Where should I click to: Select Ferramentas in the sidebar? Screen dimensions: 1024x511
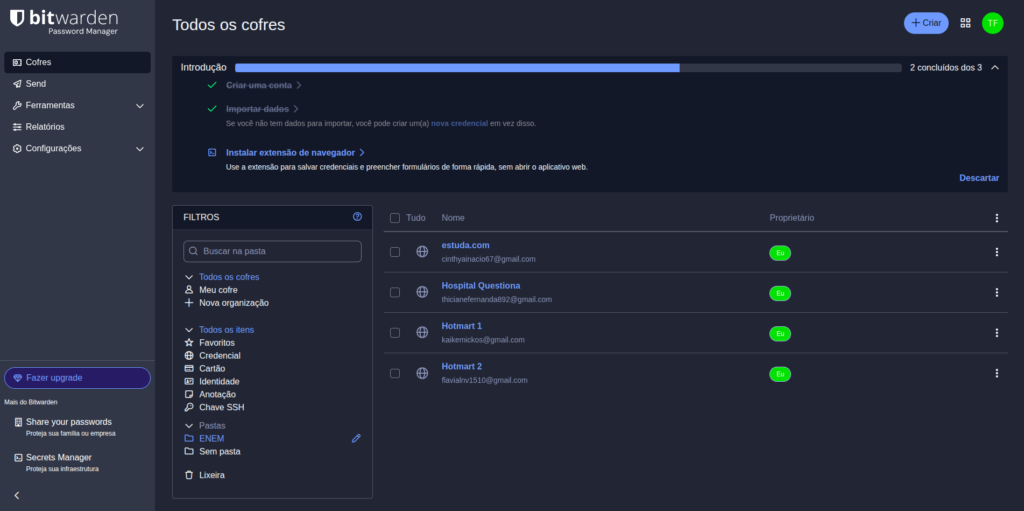[77, 105]
